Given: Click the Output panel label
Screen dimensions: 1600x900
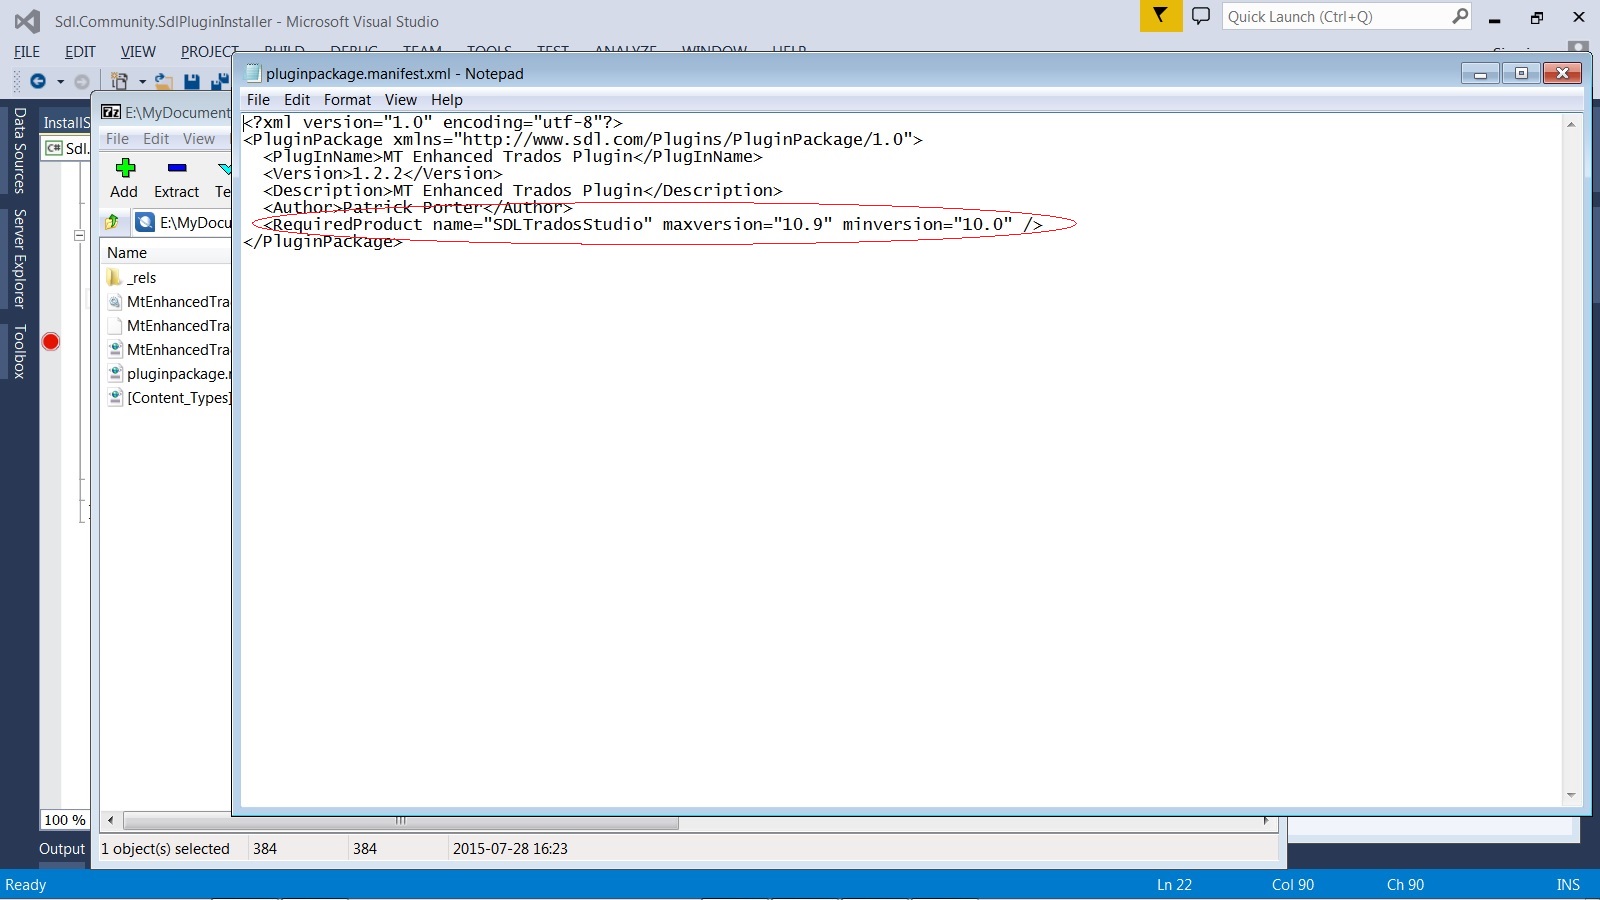Looking at the screenshot, I should tap(62, 849).
